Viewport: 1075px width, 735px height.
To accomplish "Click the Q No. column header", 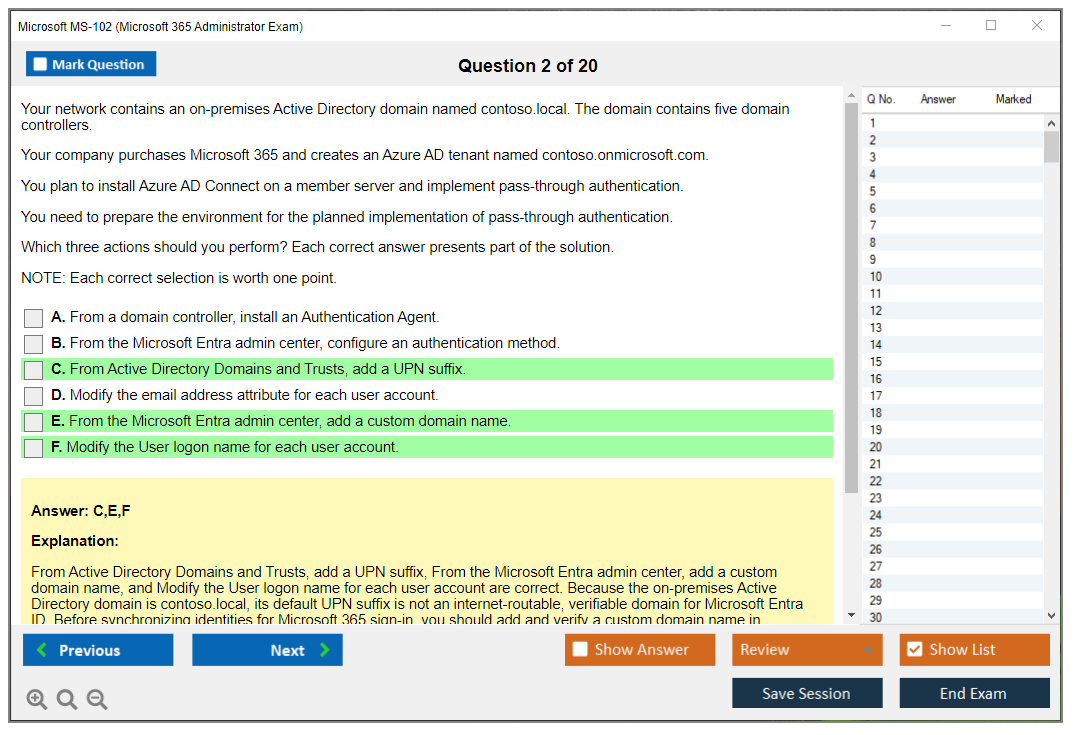I will (x=880, y=99).
